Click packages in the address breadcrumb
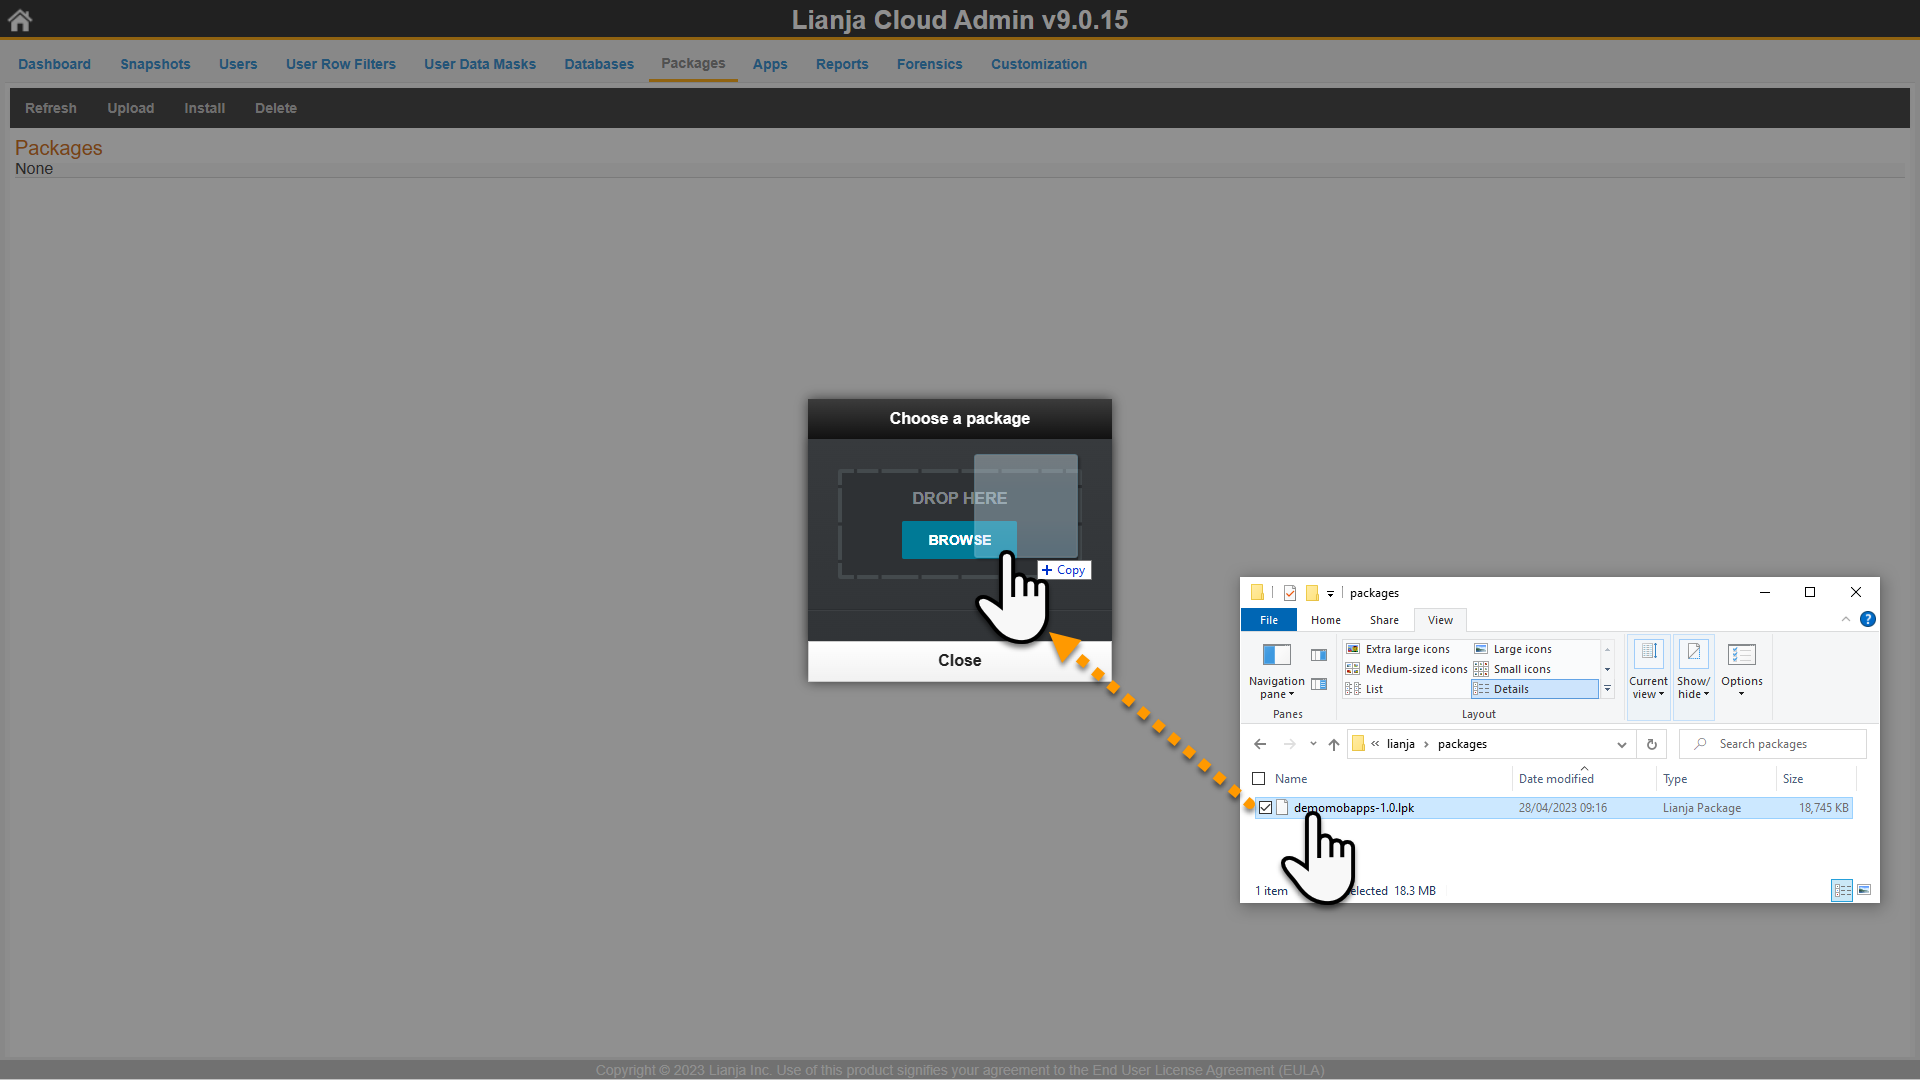The width and height of the screenshot is (1920, 1080). (1462, 744)
